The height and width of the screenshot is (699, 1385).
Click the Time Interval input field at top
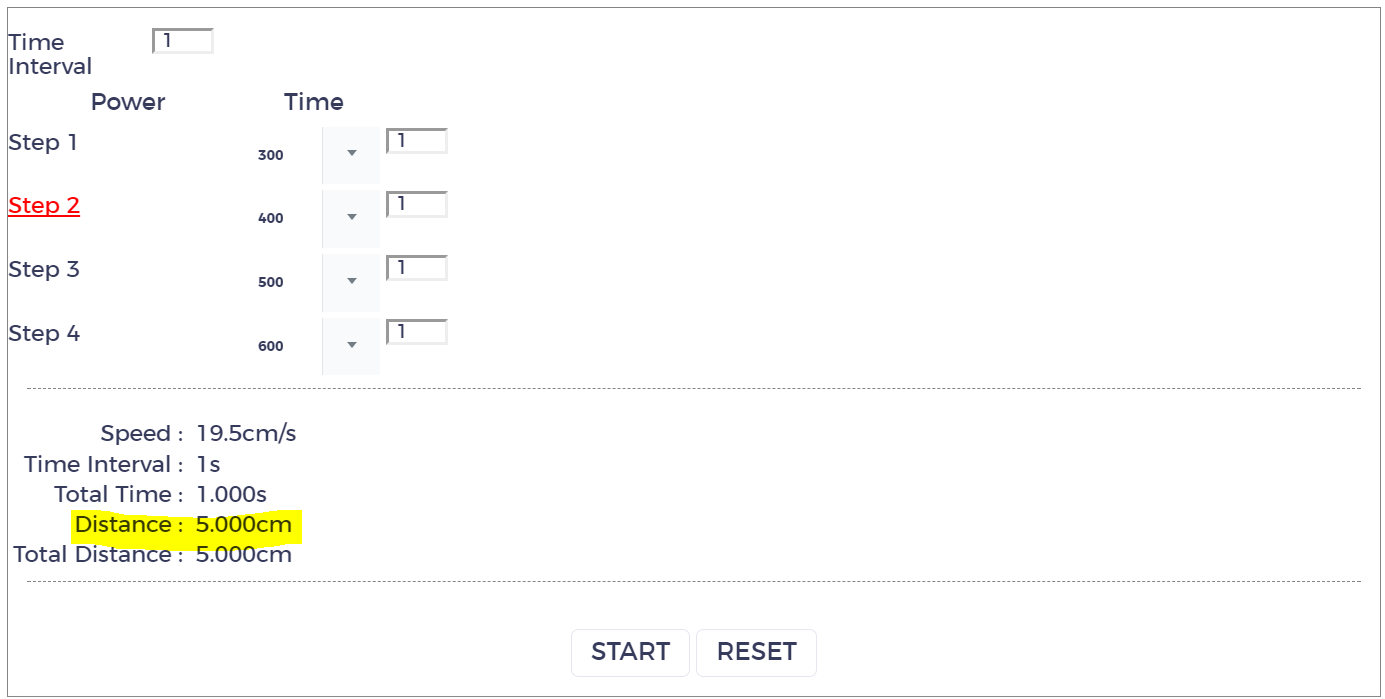pyautogui.click(x=183, y=41)
